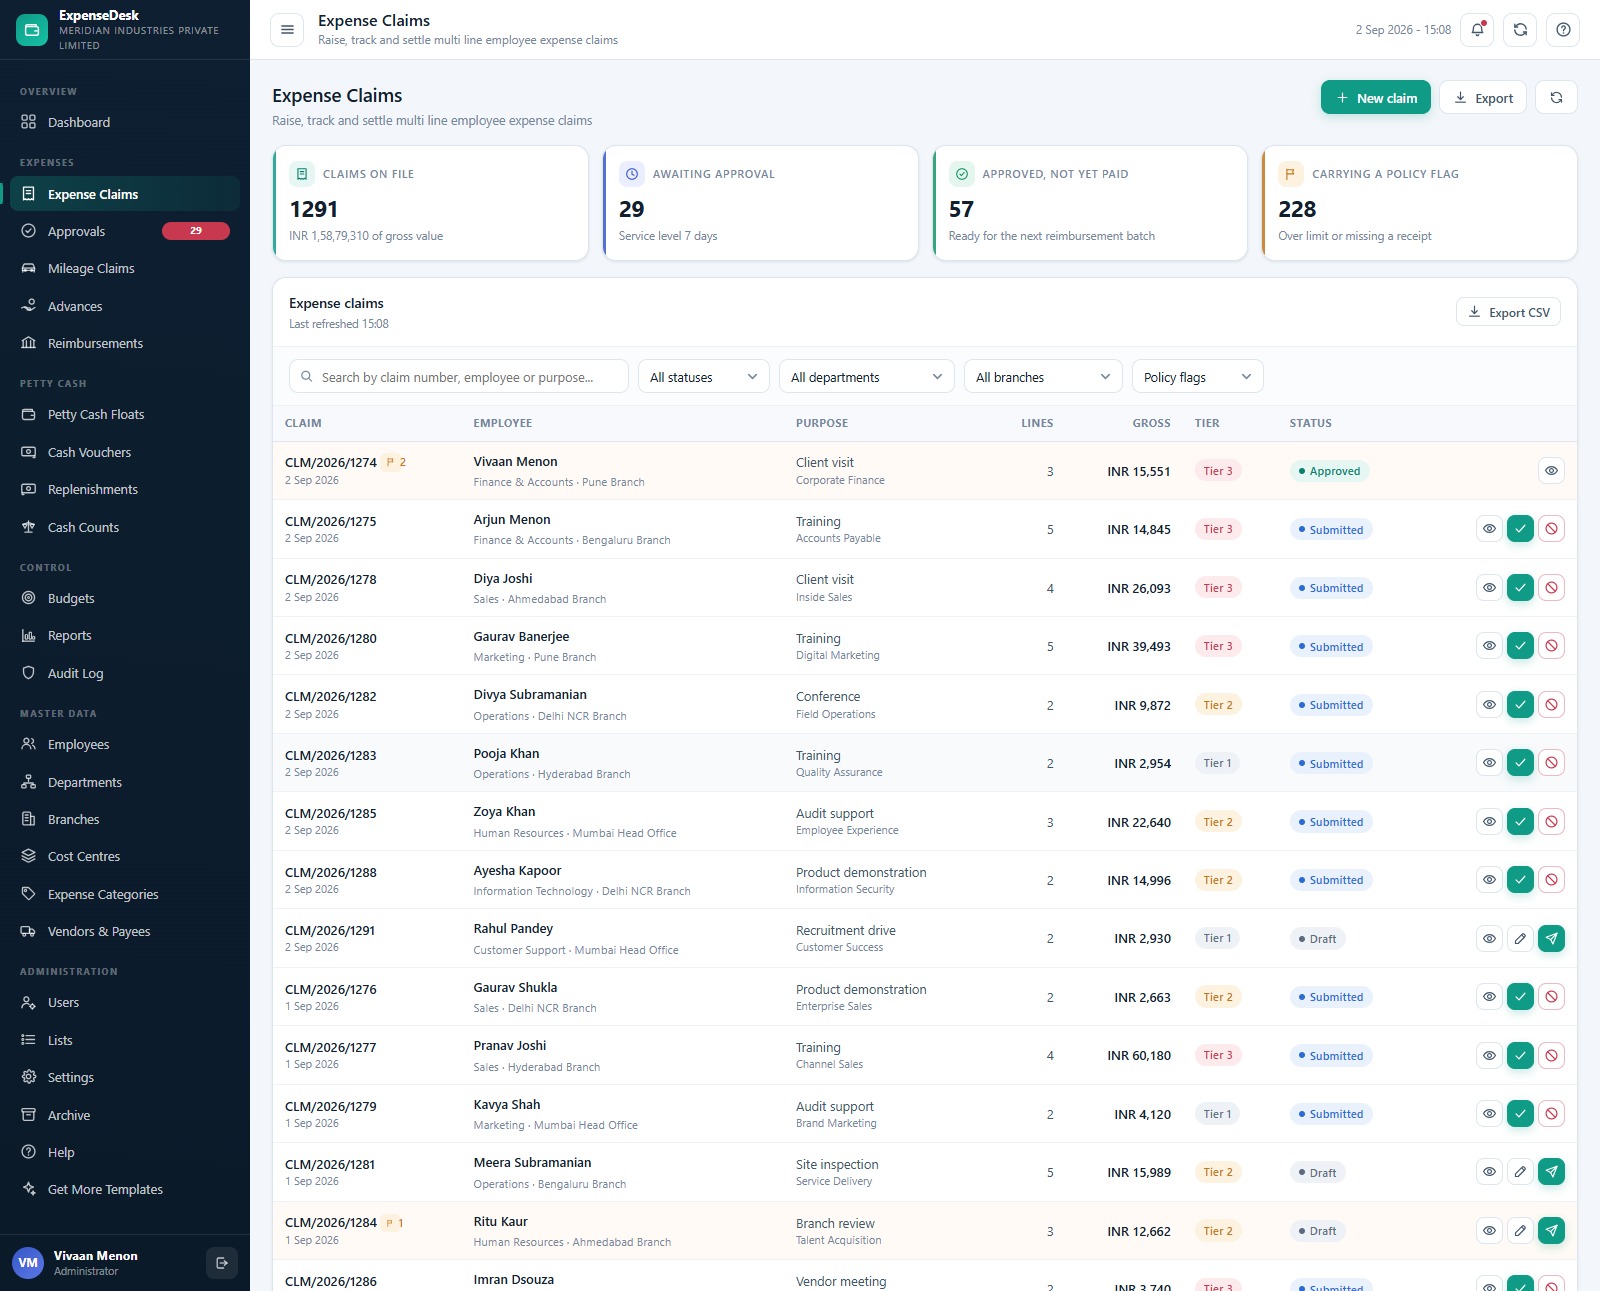This screenshot has height=1291, width=1600.
Task: Open the All departments dropdown
Action: (x=866, y=377)
